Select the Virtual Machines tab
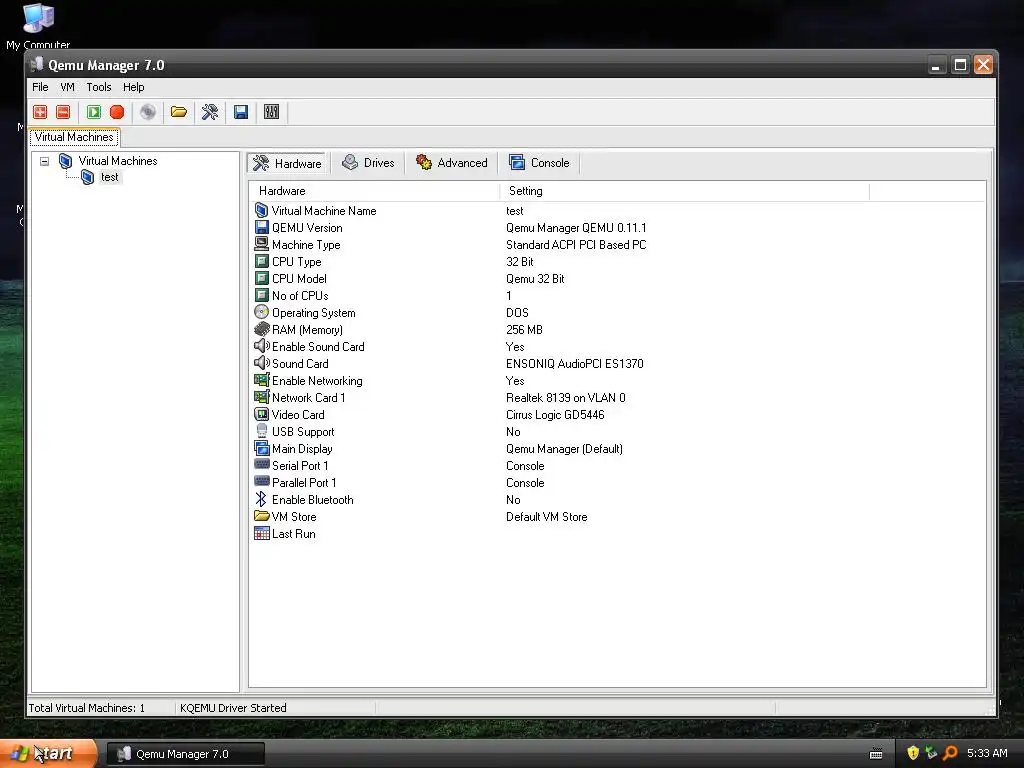 point(74,137)
